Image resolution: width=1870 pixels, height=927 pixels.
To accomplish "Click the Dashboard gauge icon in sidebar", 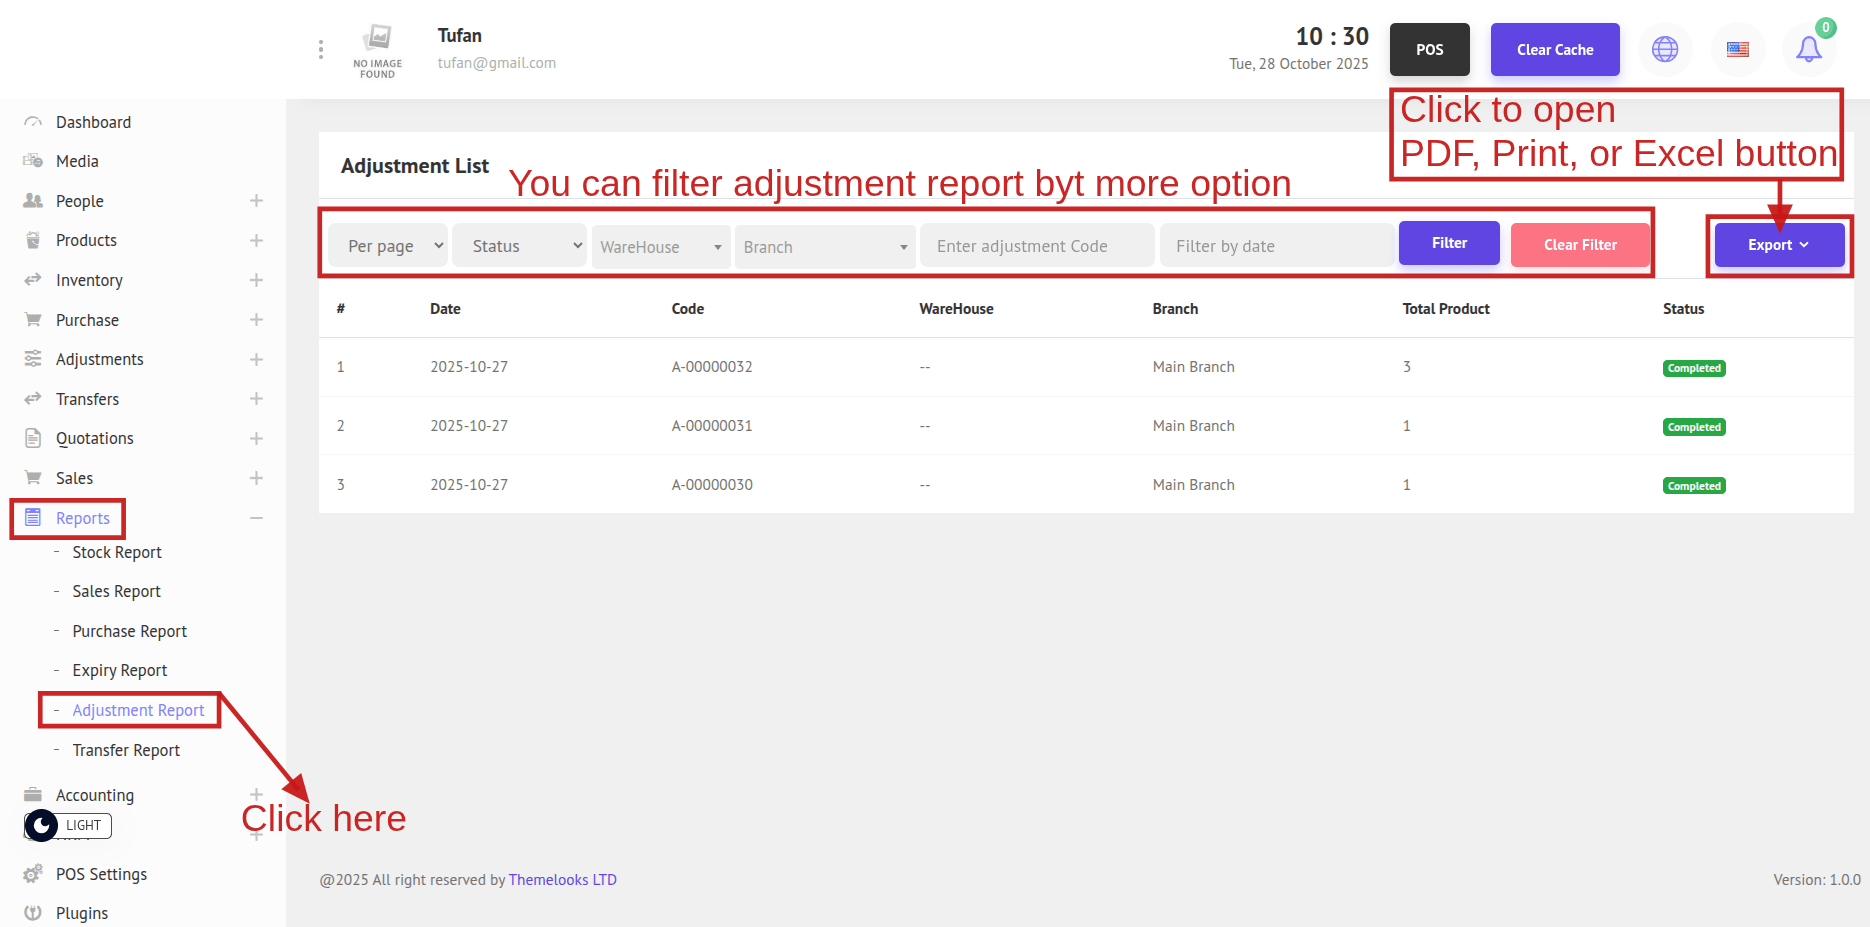I will tap(33, 122).
